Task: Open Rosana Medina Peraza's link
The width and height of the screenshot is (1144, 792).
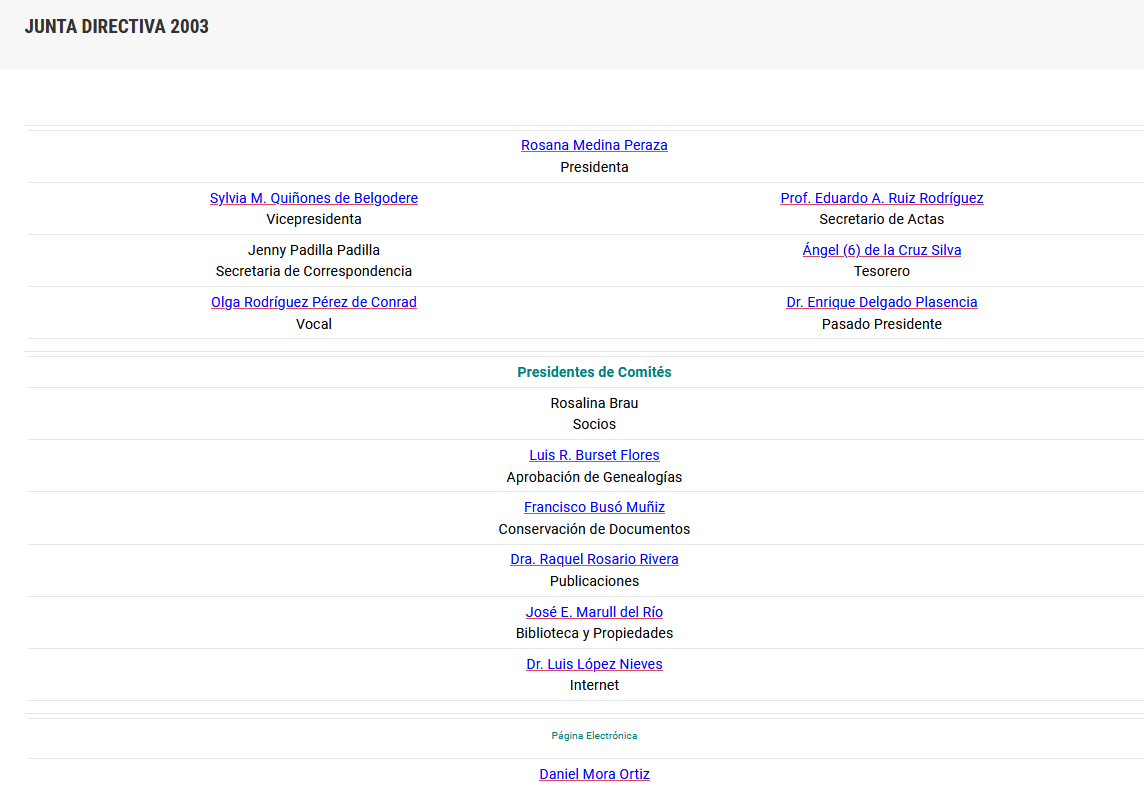Action: click(594, 145)
